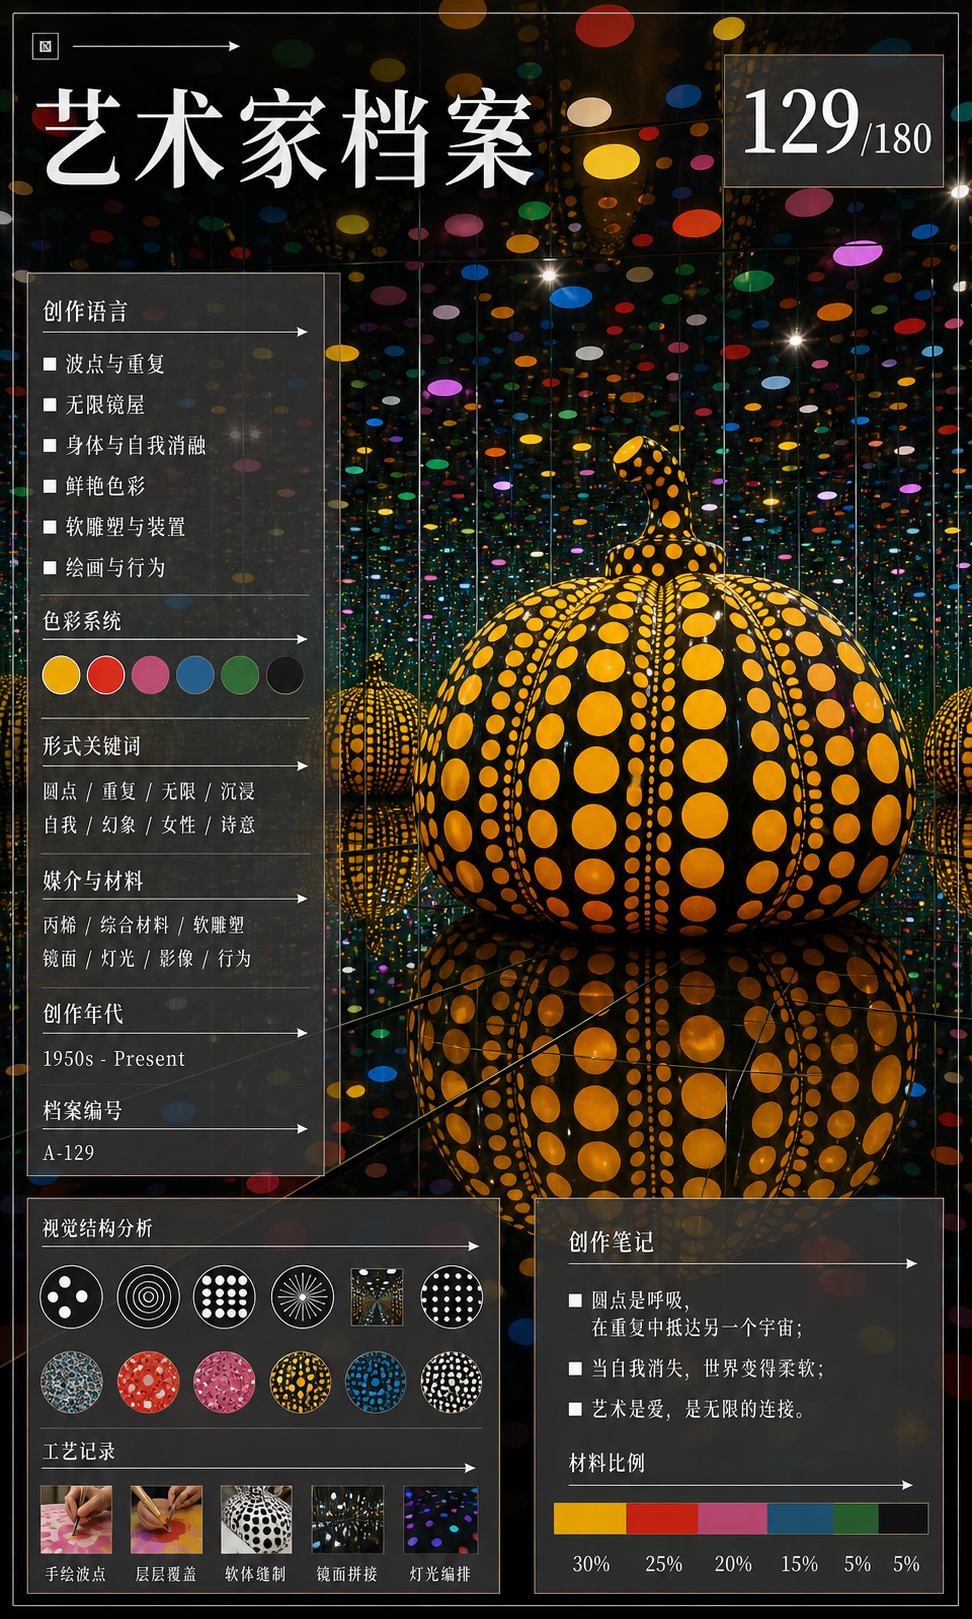Select the material 影像
This screenshot has width=972, height=1619.
click(x=176, y=958)
